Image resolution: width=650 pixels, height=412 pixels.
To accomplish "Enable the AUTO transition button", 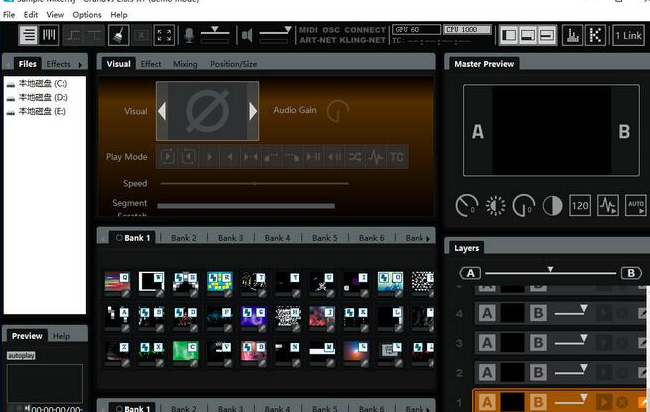I will tap(635, 205).
